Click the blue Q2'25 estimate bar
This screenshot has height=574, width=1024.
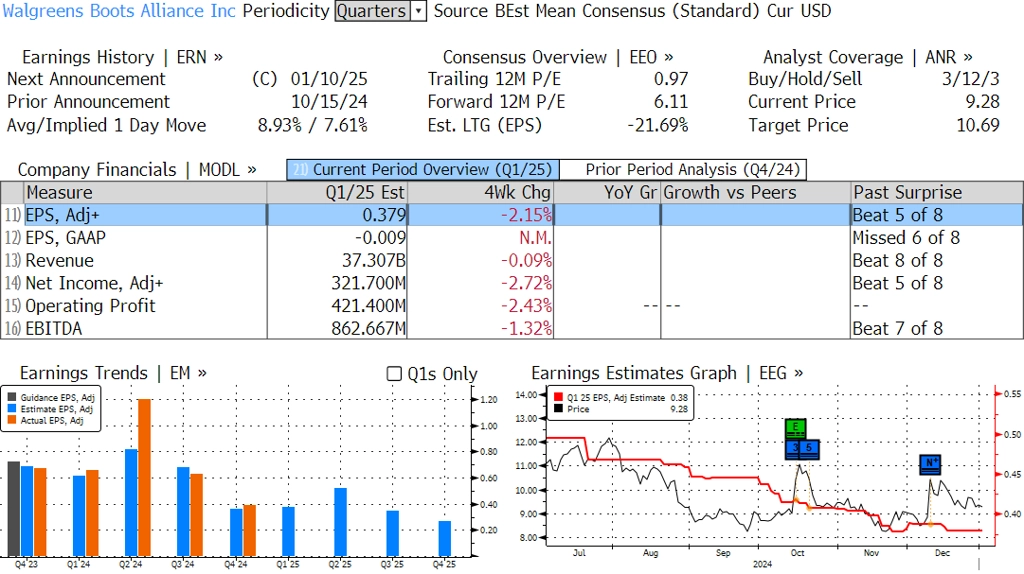[340, 522]
